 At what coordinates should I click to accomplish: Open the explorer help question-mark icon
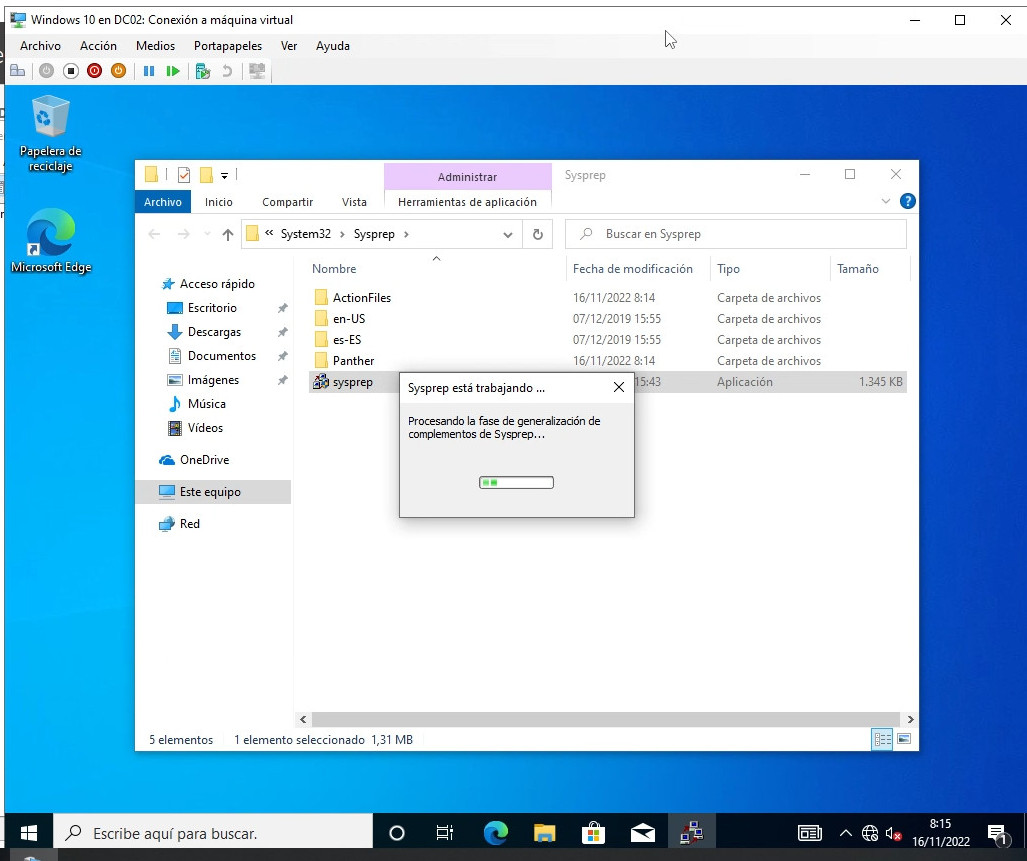point(908,201)
